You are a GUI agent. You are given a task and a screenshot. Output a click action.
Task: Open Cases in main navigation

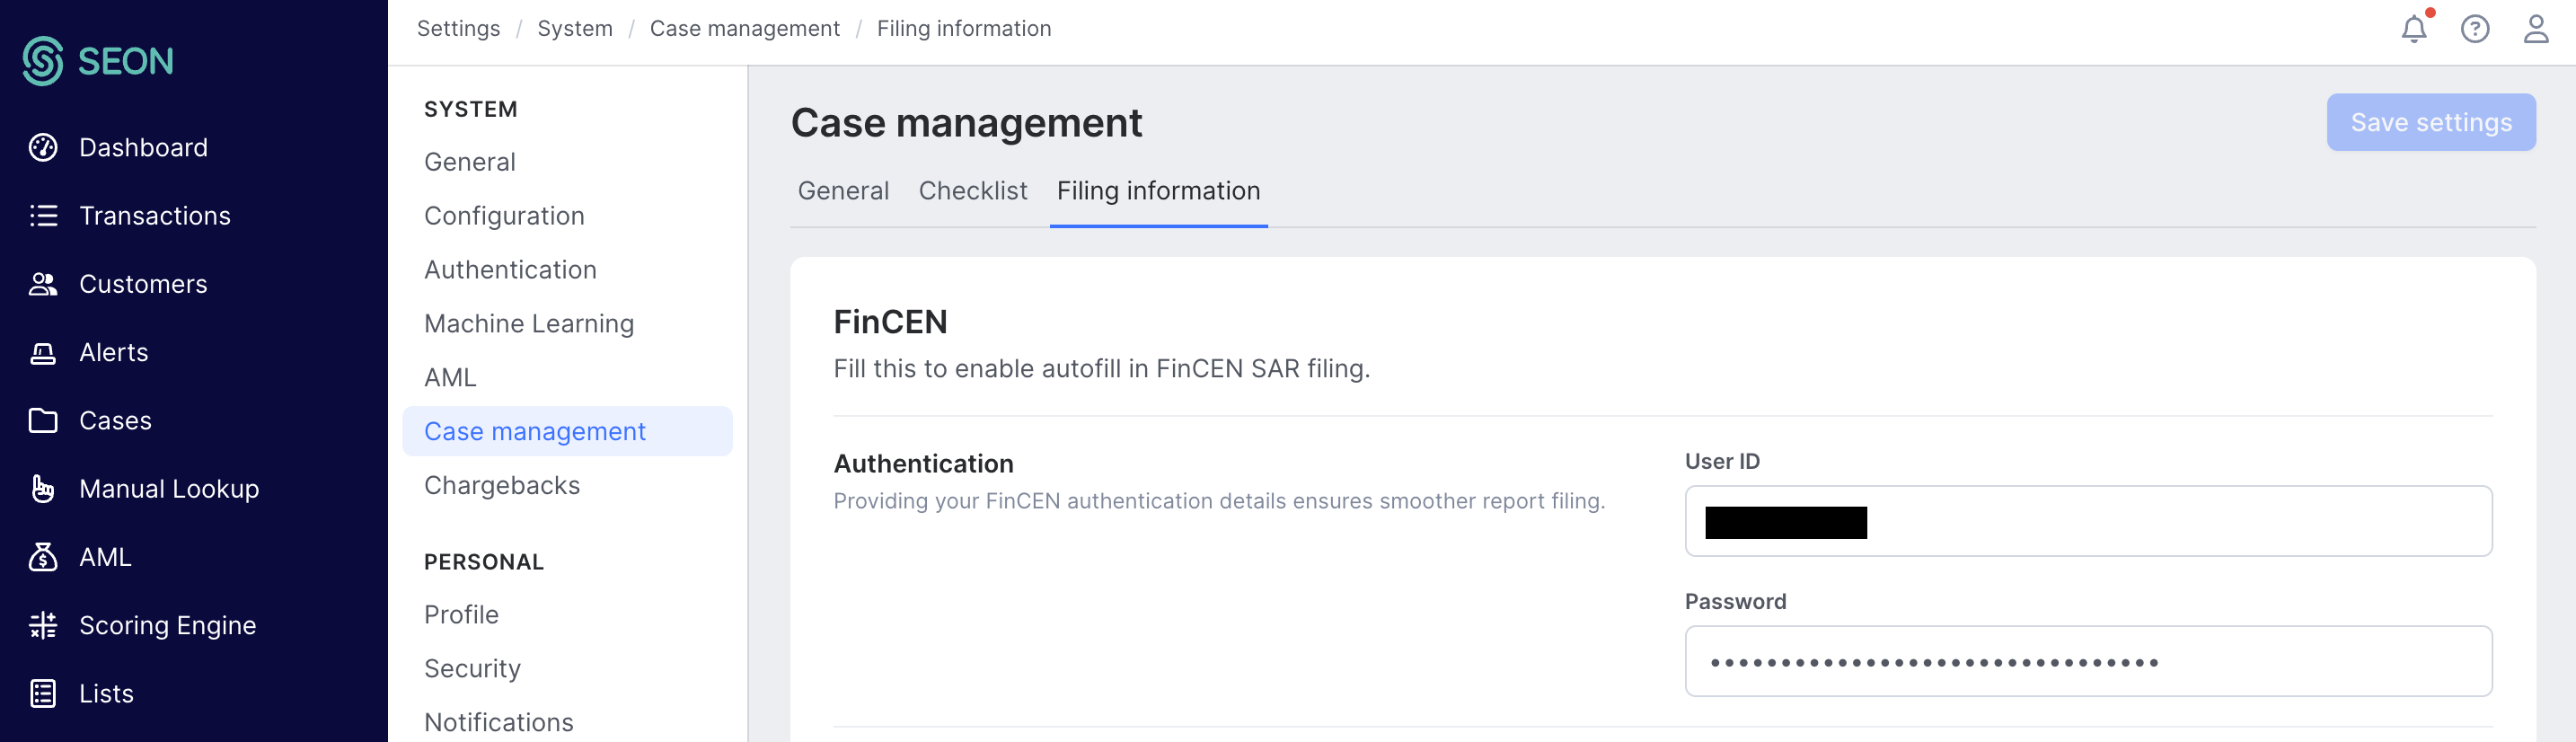115,420
